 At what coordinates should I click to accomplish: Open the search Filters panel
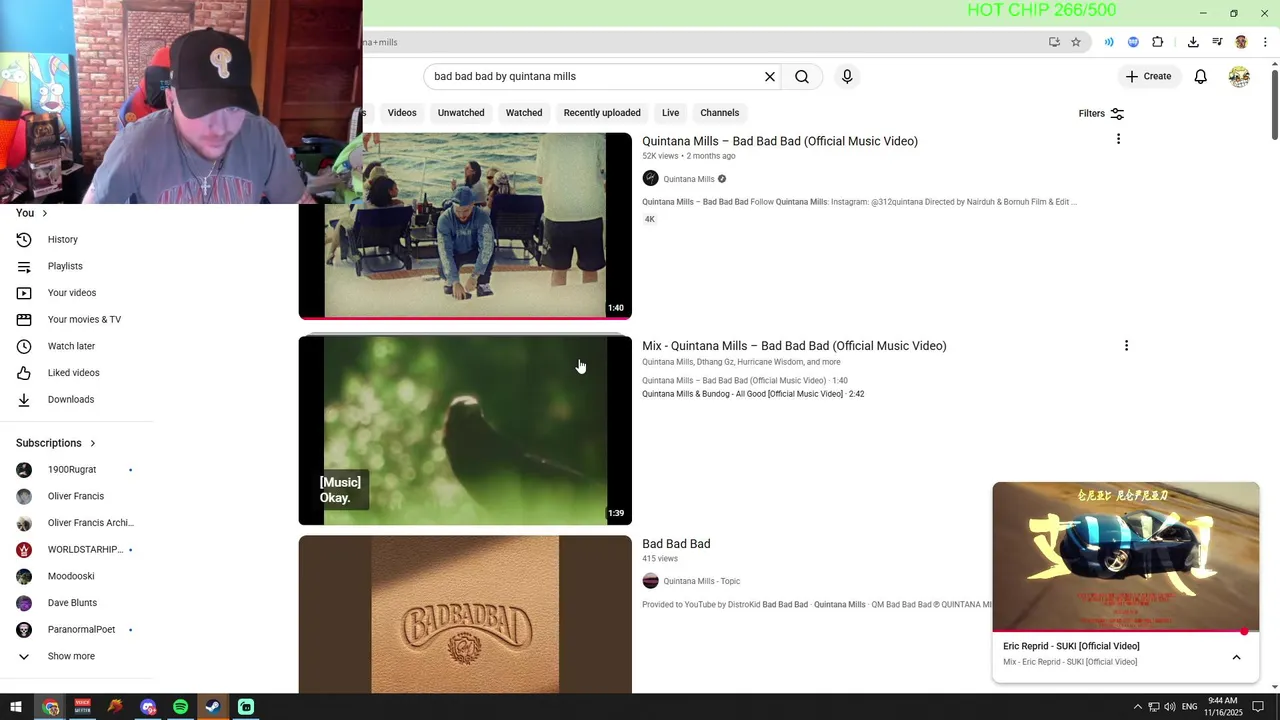point(1101,114)
